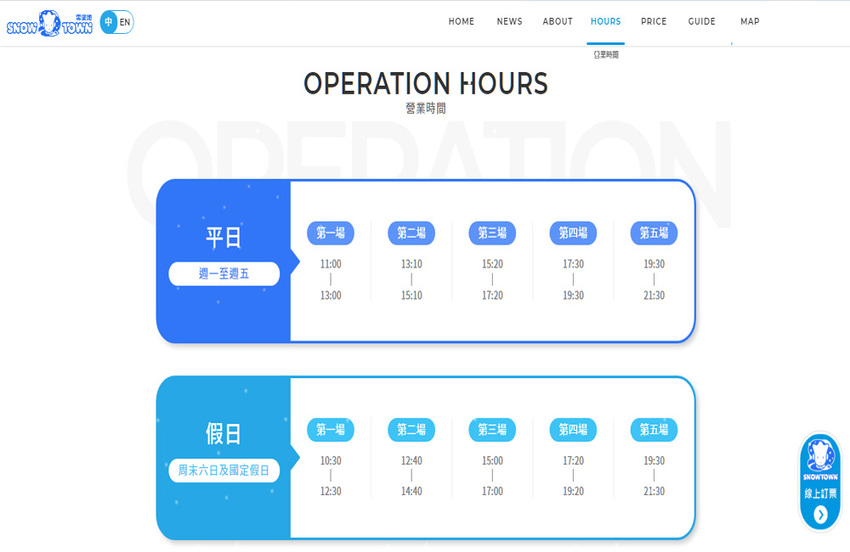The width and height of the screenshot is (850, 552).
Task: Switch language to Chinese (中)
Action: [109, 22]
